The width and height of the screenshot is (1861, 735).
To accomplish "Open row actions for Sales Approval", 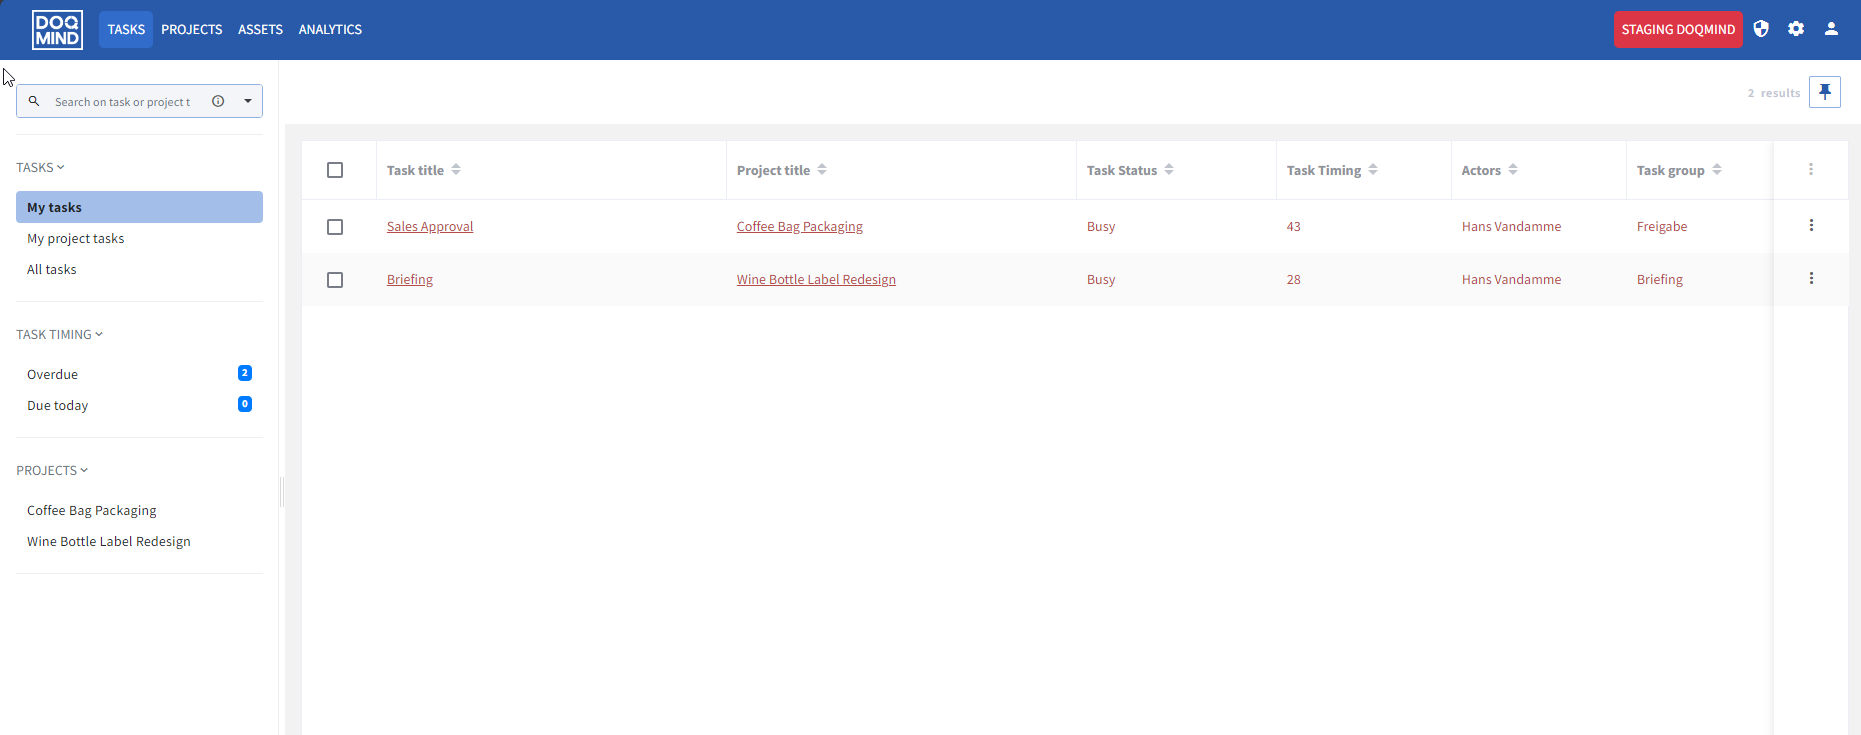I will pyautogui.click(x=1810, y=226).
